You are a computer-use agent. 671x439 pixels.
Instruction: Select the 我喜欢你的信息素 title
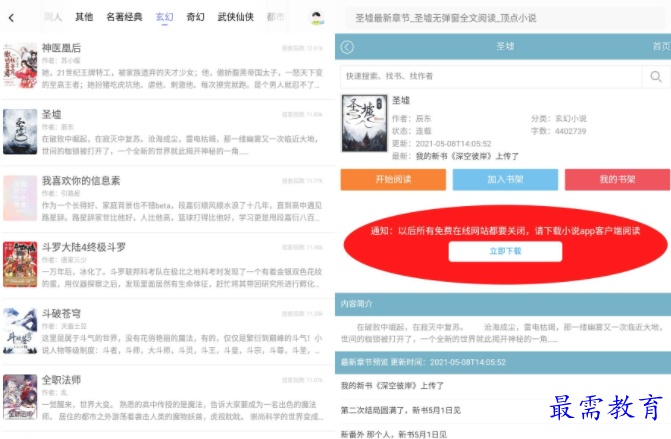tap(81, 181)
